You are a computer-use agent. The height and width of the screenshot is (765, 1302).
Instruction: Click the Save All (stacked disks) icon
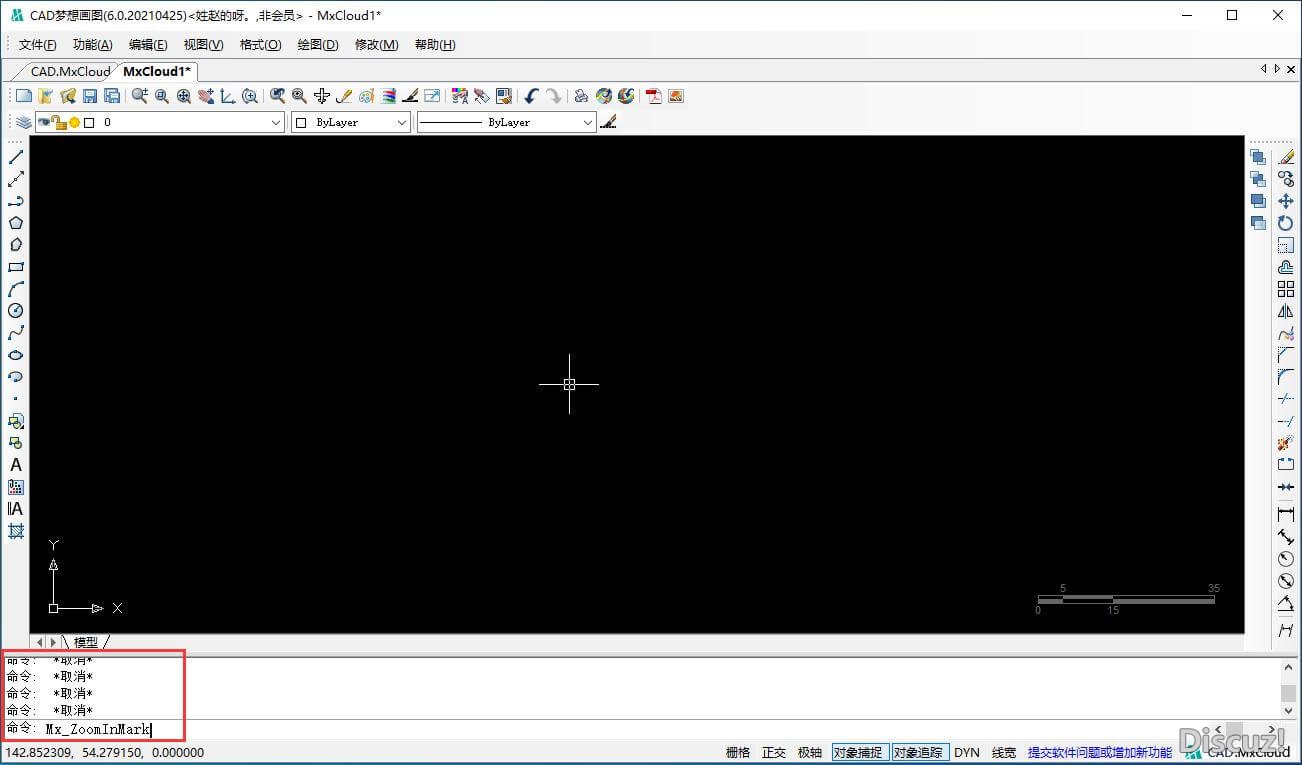coord(112,96)
